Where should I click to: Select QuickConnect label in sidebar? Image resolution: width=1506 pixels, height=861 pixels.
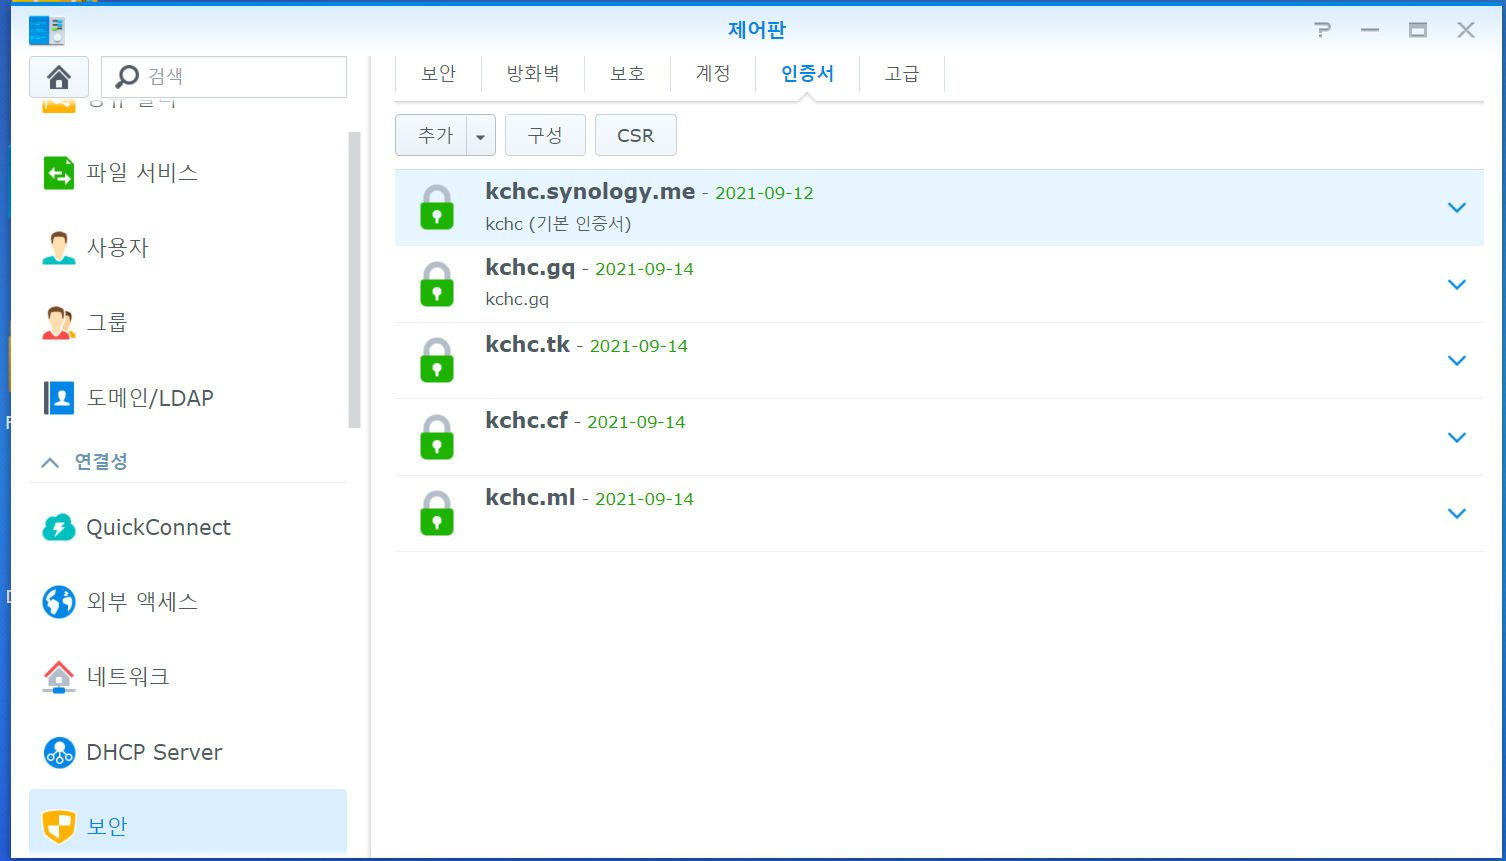coord(158,528)
